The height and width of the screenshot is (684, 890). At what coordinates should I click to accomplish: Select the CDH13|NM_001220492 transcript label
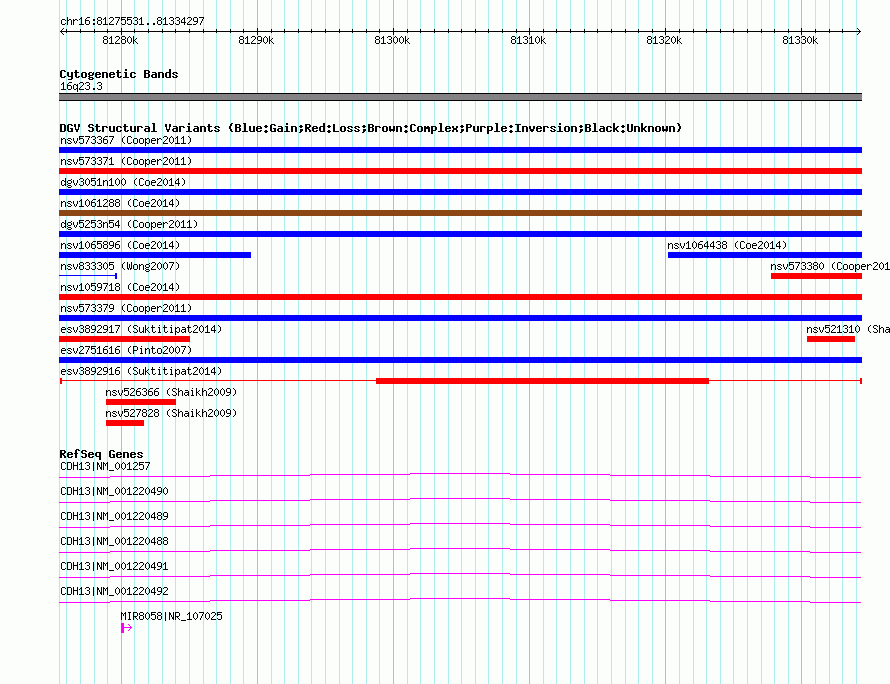click(114, 591)
